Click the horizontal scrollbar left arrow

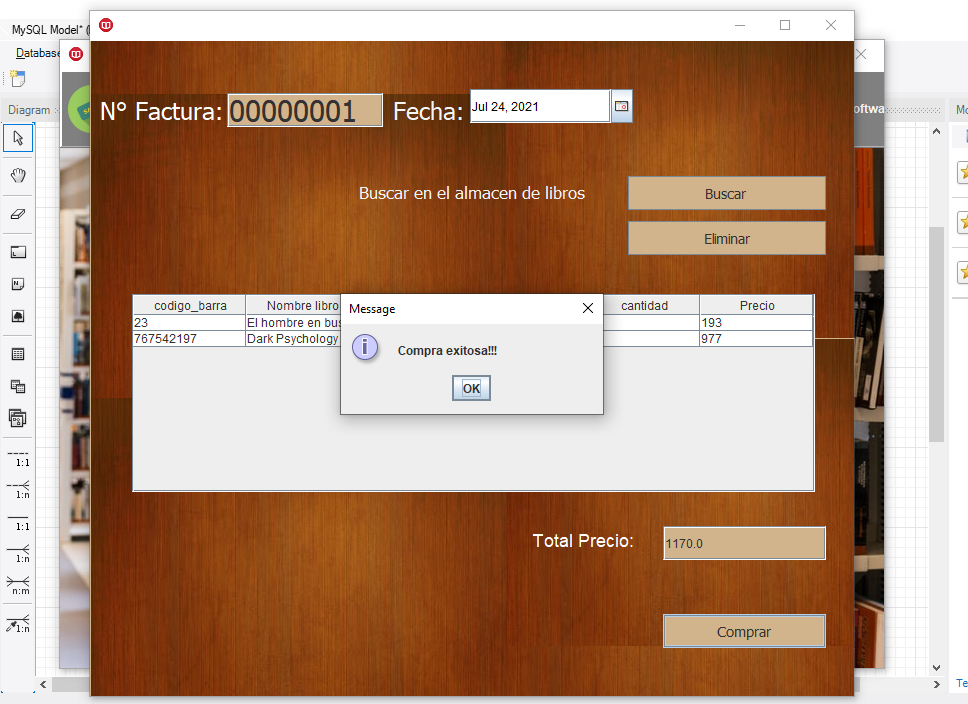[x=43, y=684]
